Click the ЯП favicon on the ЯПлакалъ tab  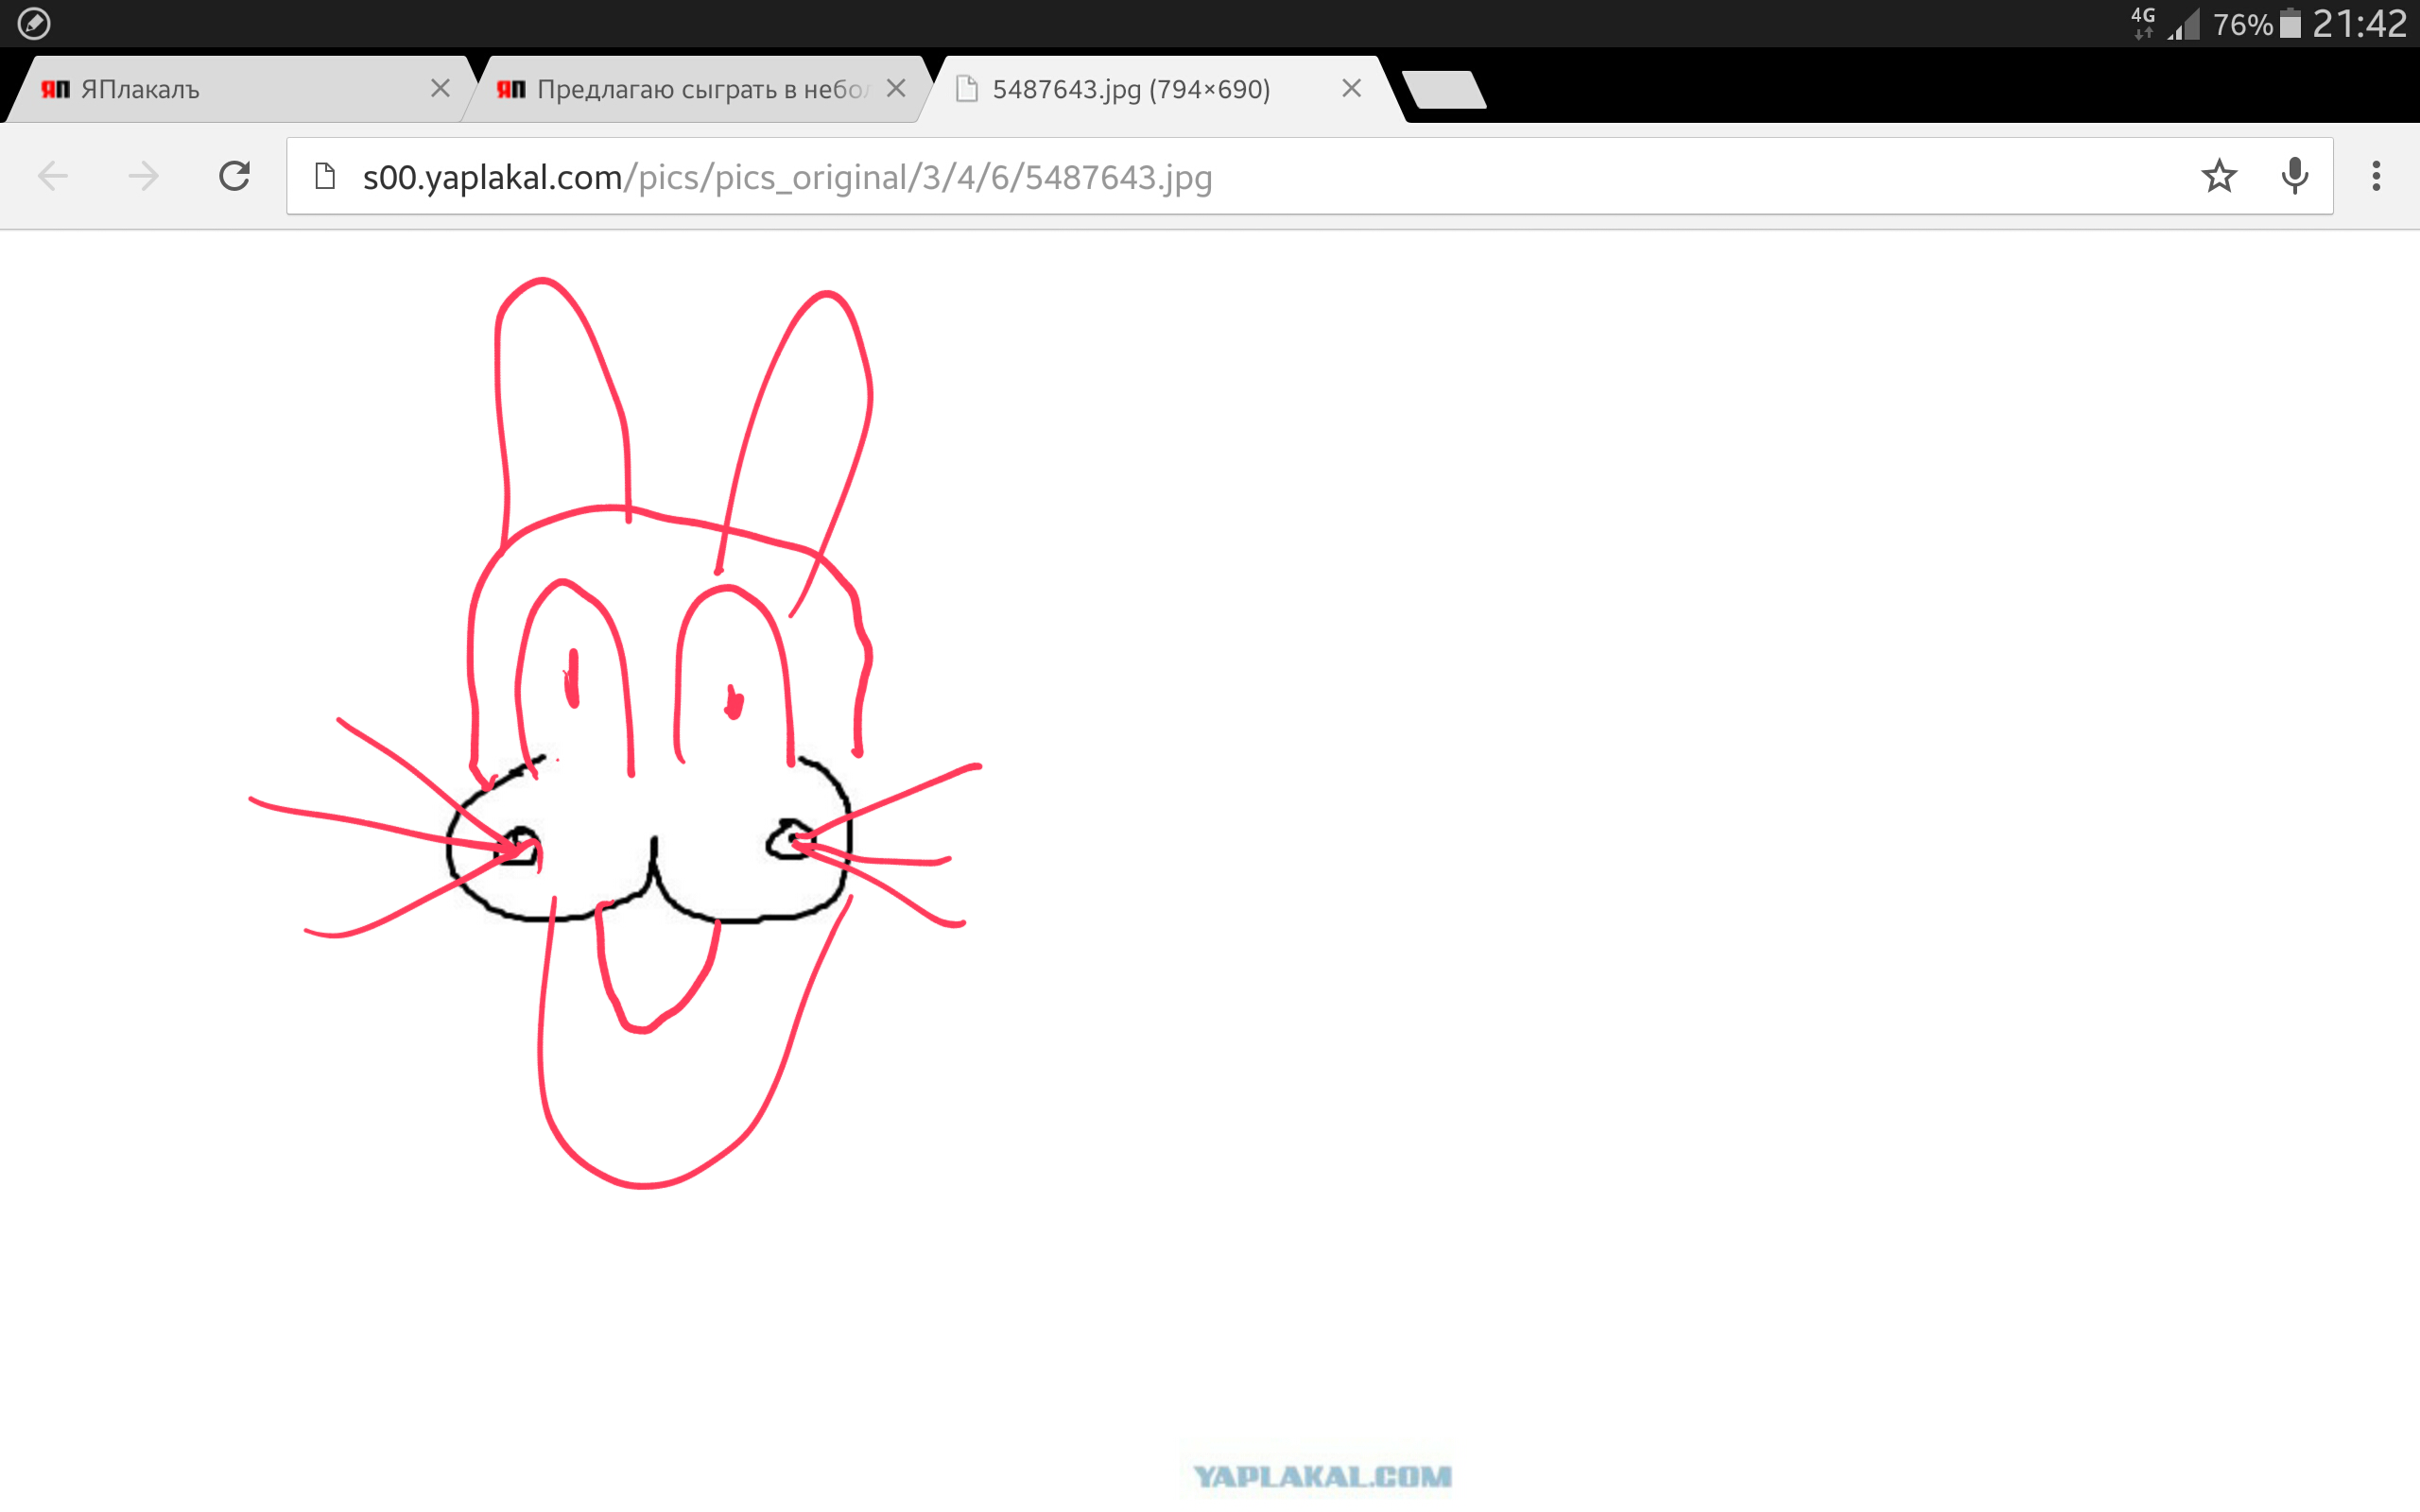pos(55,89)
